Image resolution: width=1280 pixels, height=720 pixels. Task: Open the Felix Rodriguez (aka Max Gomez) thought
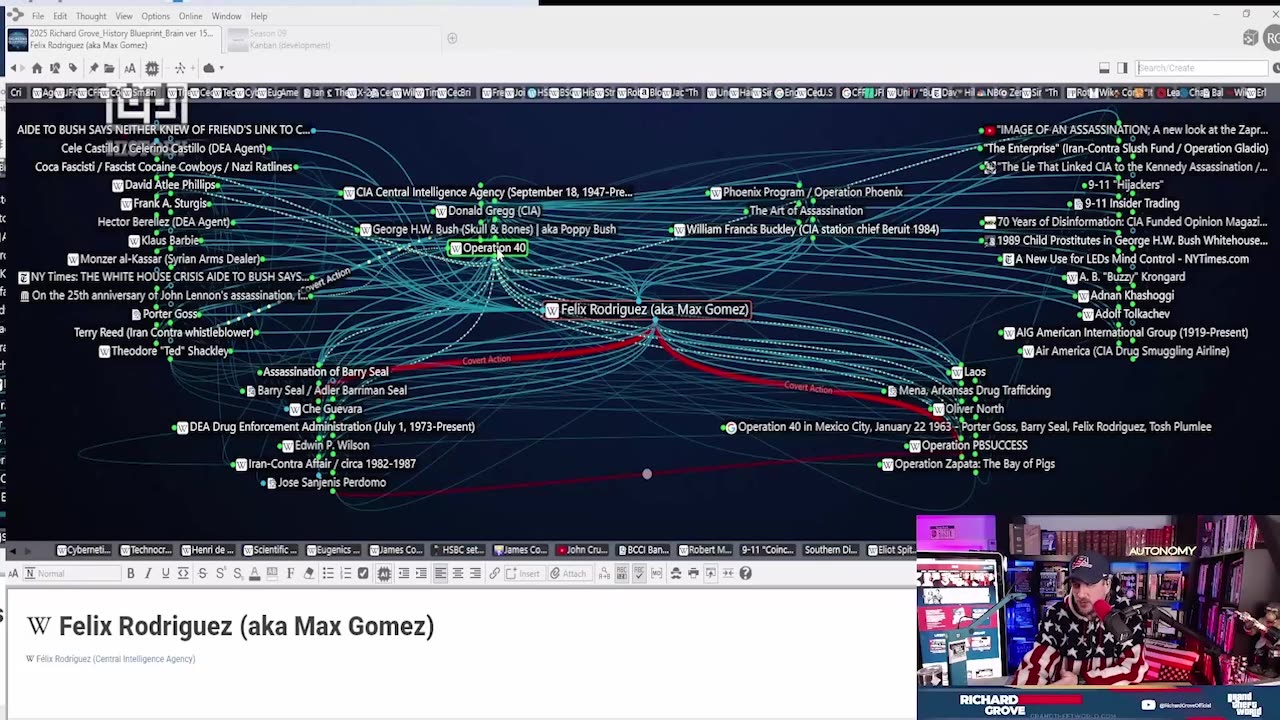[x=647, y=310]
